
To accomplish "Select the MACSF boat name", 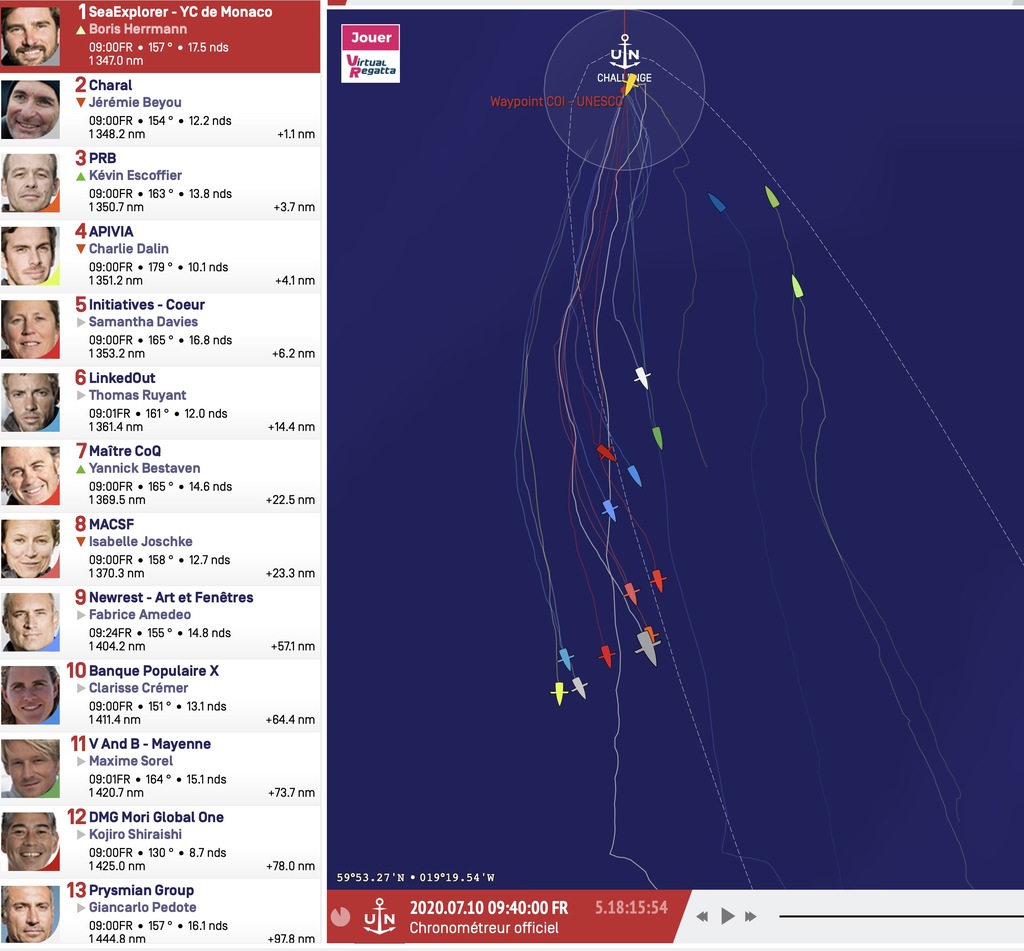I will coord(112,524).
